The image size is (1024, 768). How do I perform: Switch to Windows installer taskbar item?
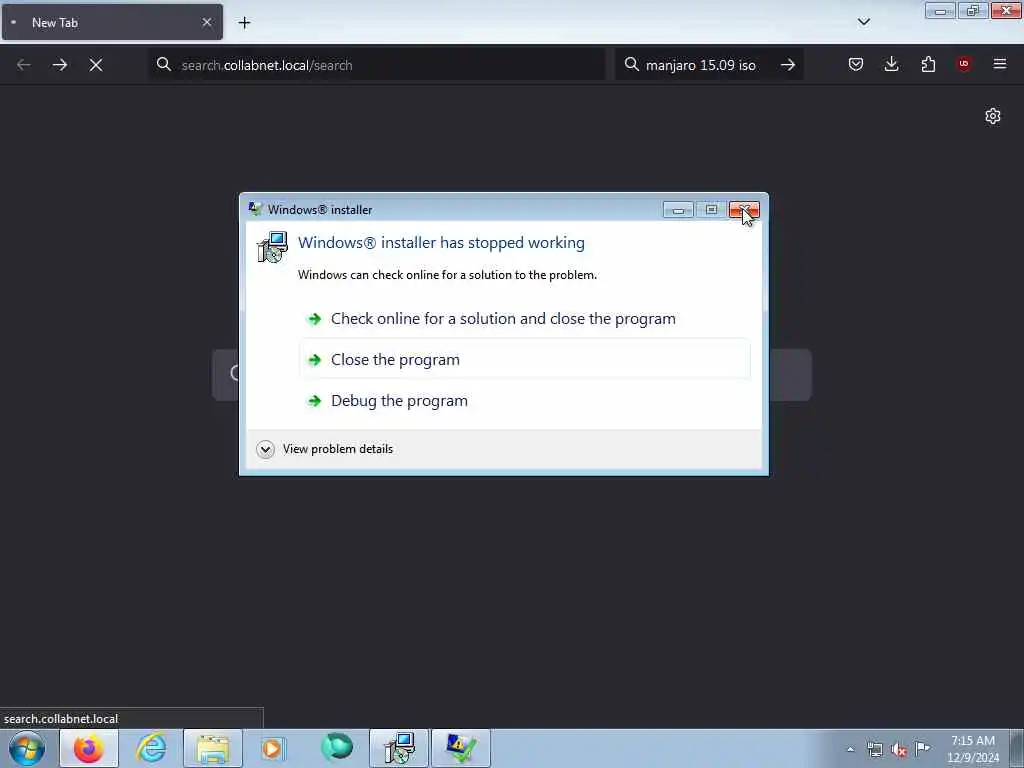[399, 748]
